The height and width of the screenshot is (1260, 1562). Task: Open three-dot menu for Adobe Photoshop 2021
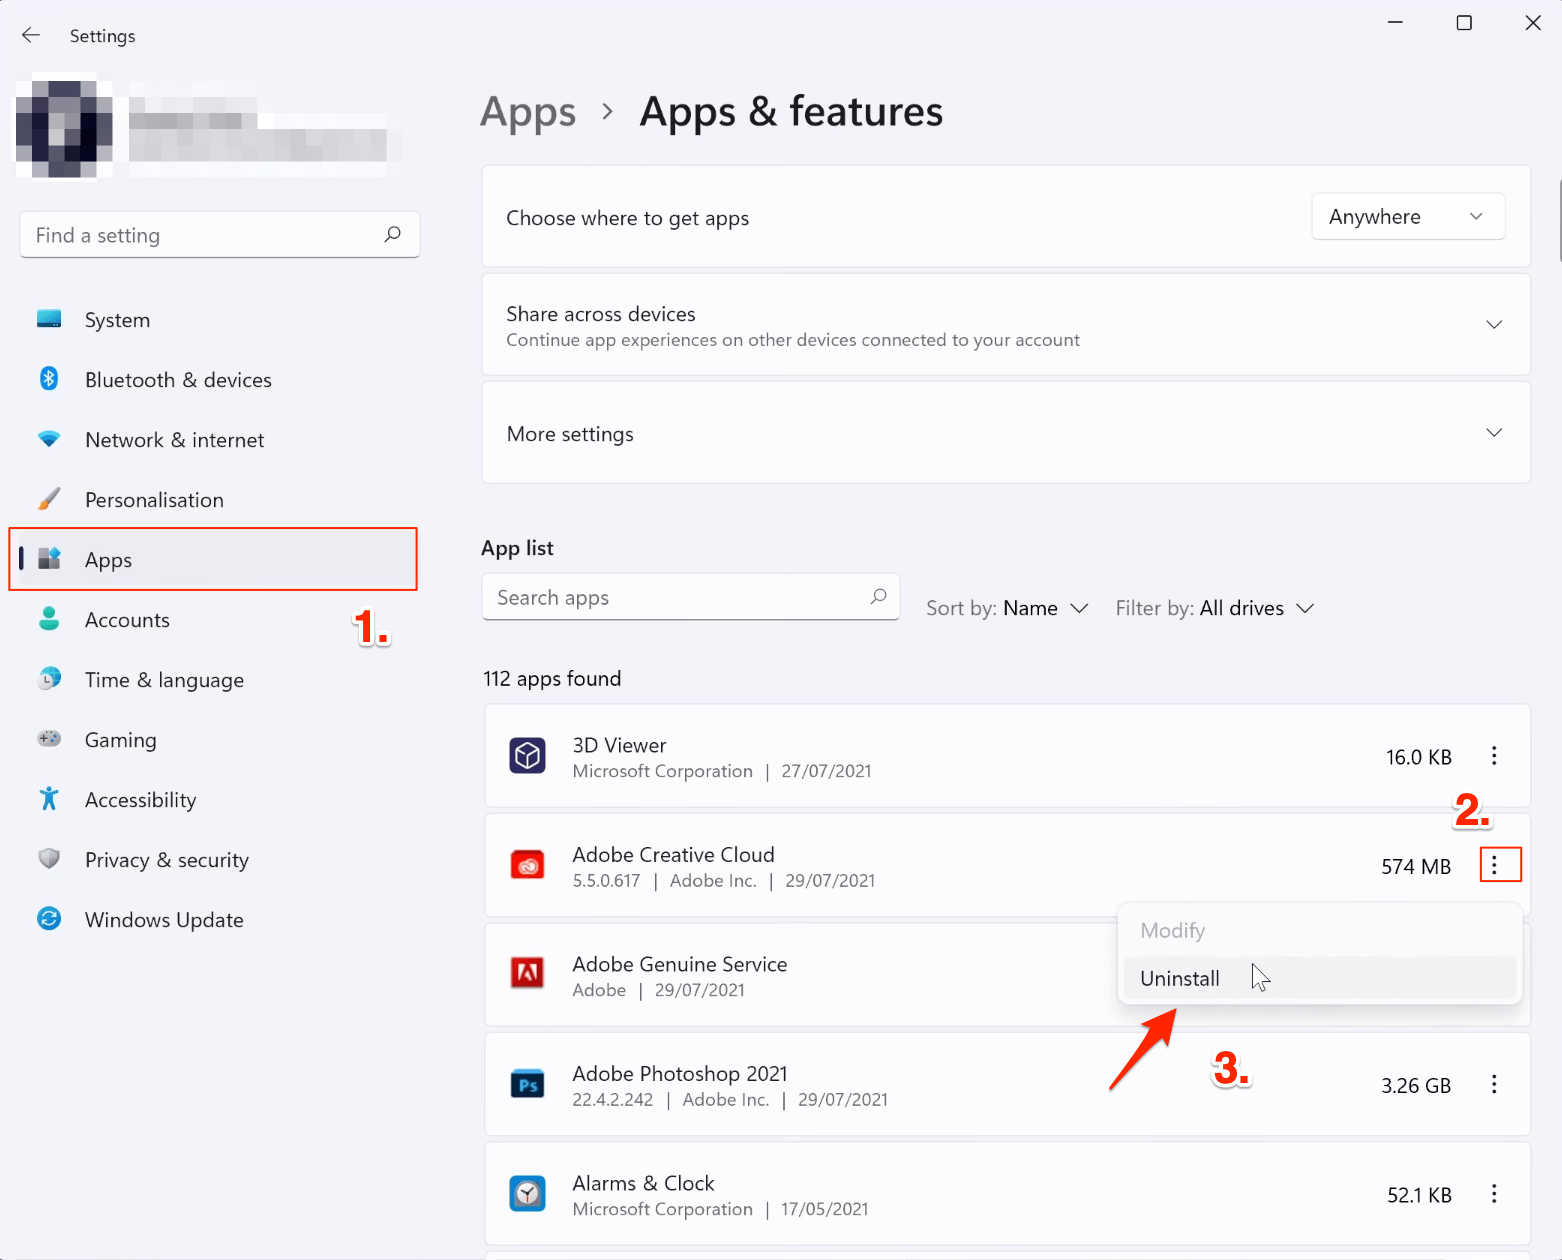pyautogui.click(x=1494, y=1084)
